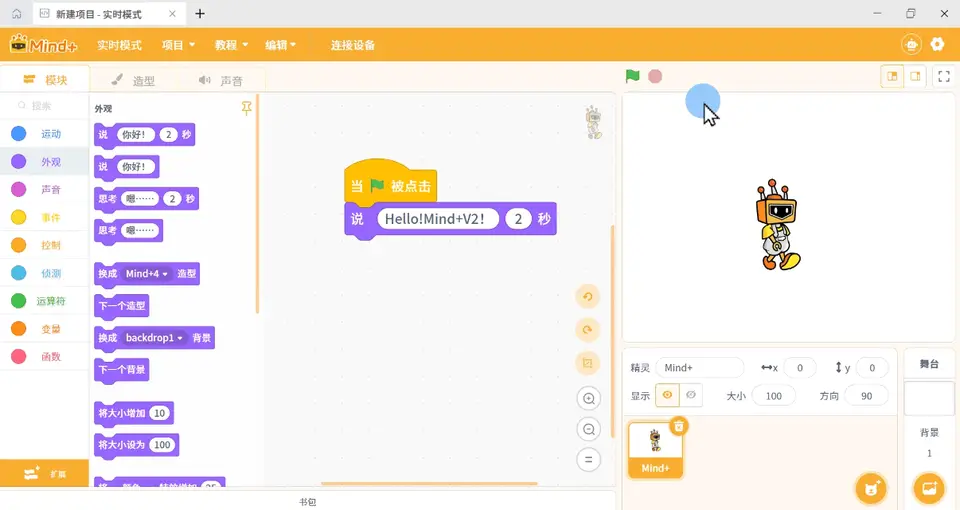This screenshot has width=960, height=510.
Task: Click the robot sprite on stage
Action: 778,225
